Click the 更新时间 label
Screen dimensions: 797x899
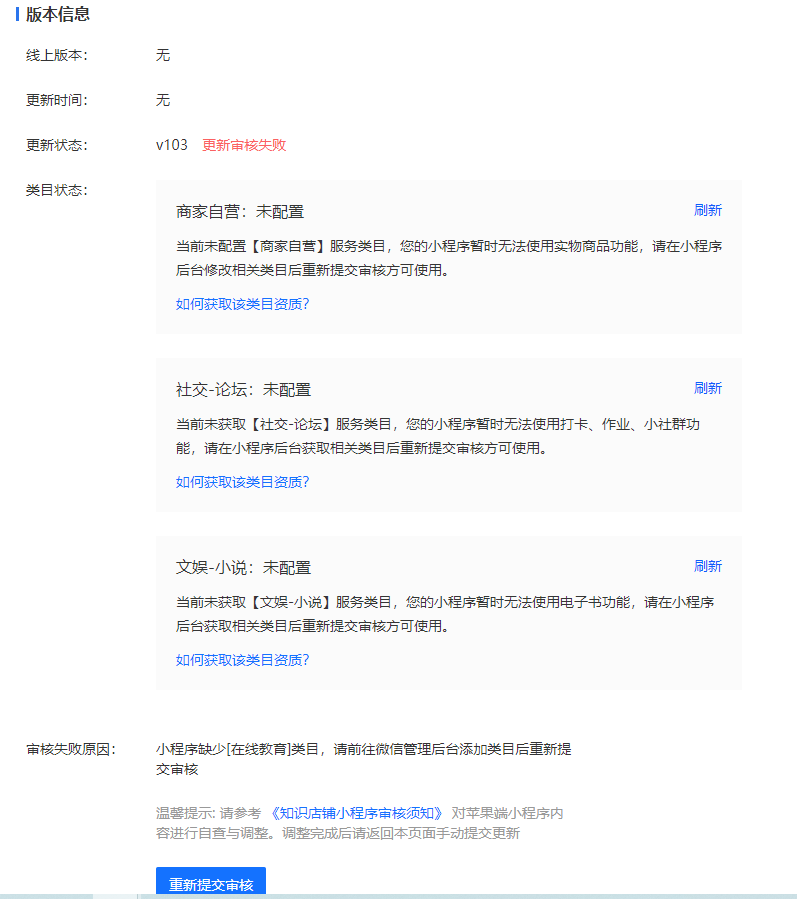[57, 100]
